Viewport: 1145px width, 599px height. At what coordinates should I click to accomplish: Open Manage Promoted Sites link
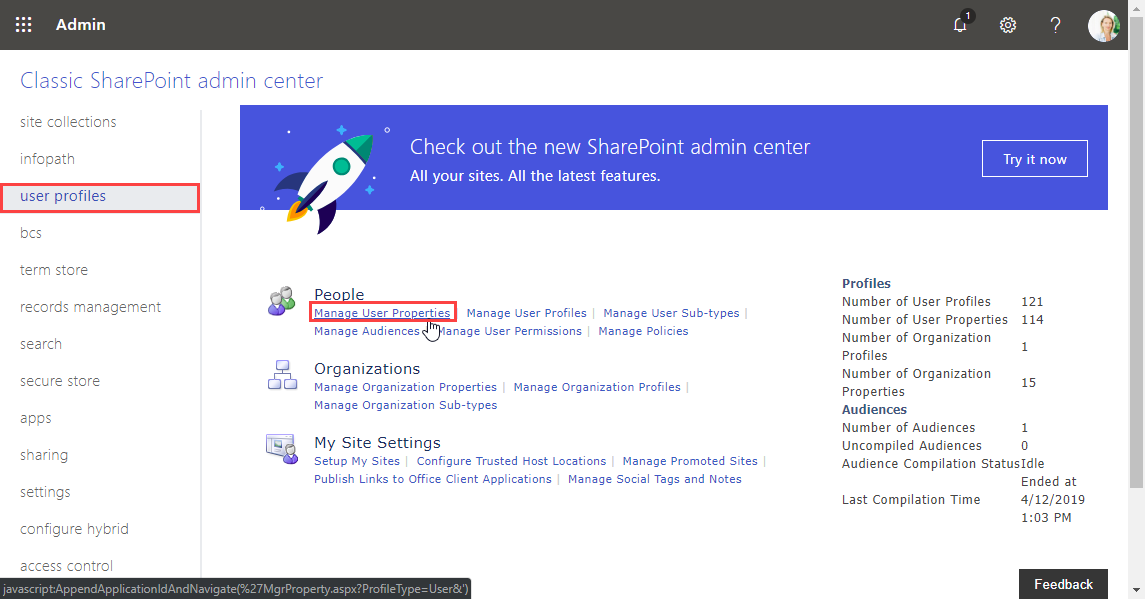click(x=690, y=461)
